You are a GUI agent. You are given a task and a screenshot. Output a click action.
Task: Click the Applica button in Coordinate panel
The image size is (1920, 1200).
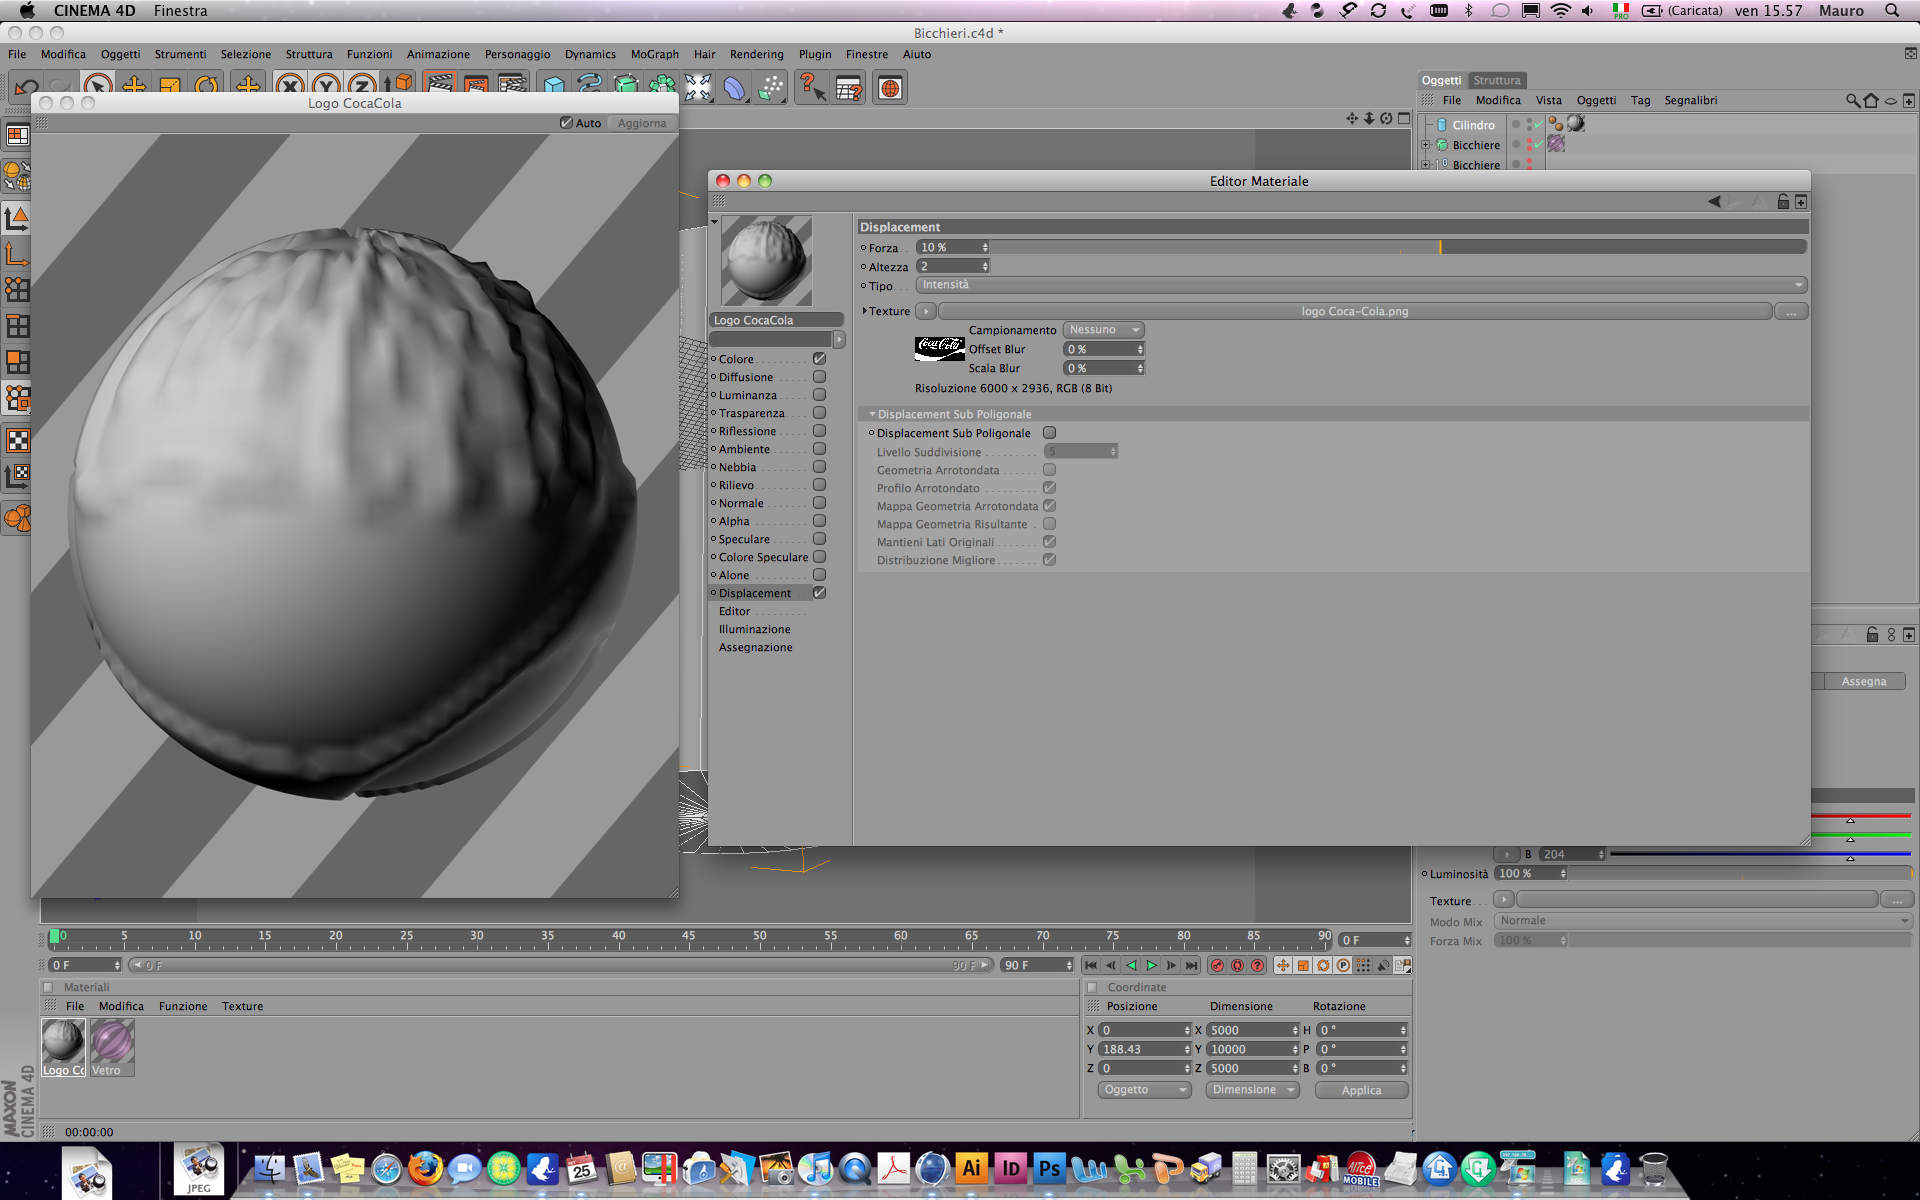tap(1361, 1090)
